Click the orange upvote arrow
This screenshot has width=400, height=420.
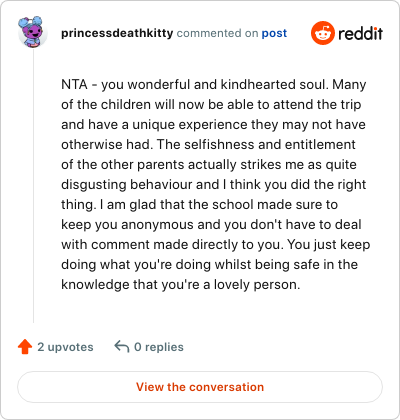25,347
